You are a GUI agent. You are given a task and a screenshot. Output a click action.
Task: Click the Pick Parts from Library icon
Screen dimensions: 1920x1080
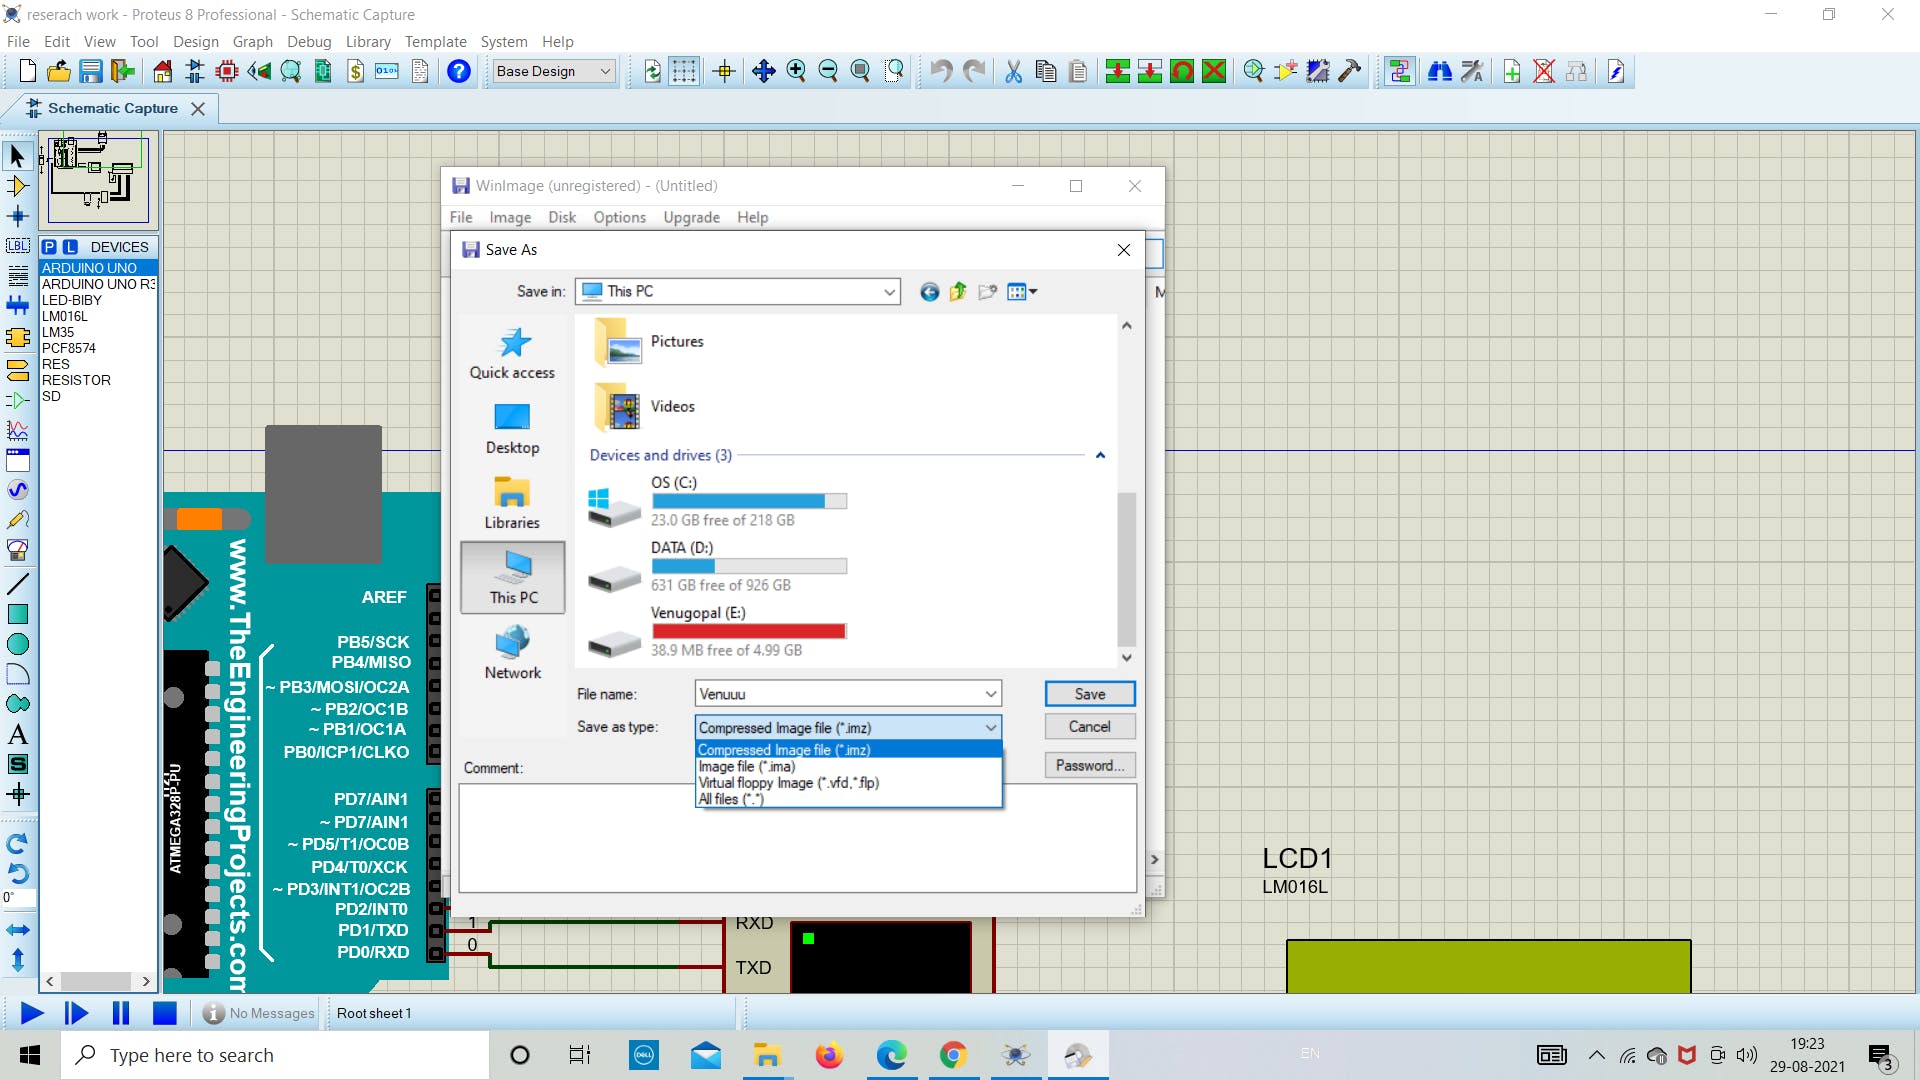click(x=1254, y=71)
